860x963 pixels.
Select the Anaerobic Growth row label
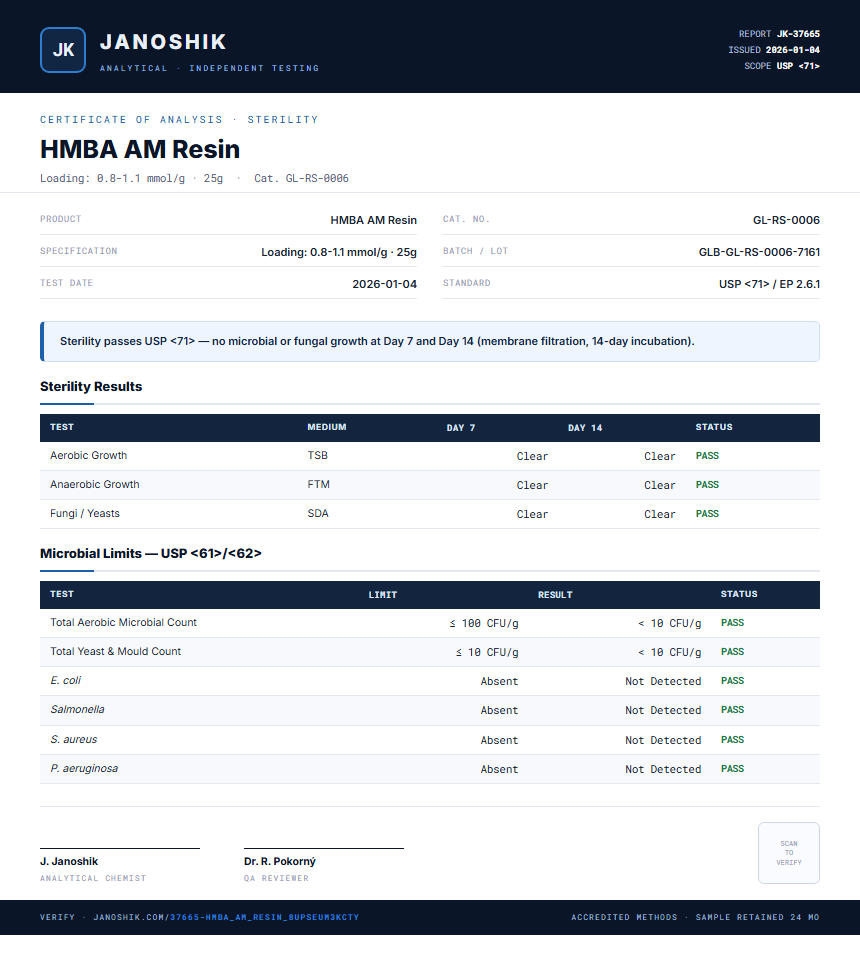[x=95, y=484]
